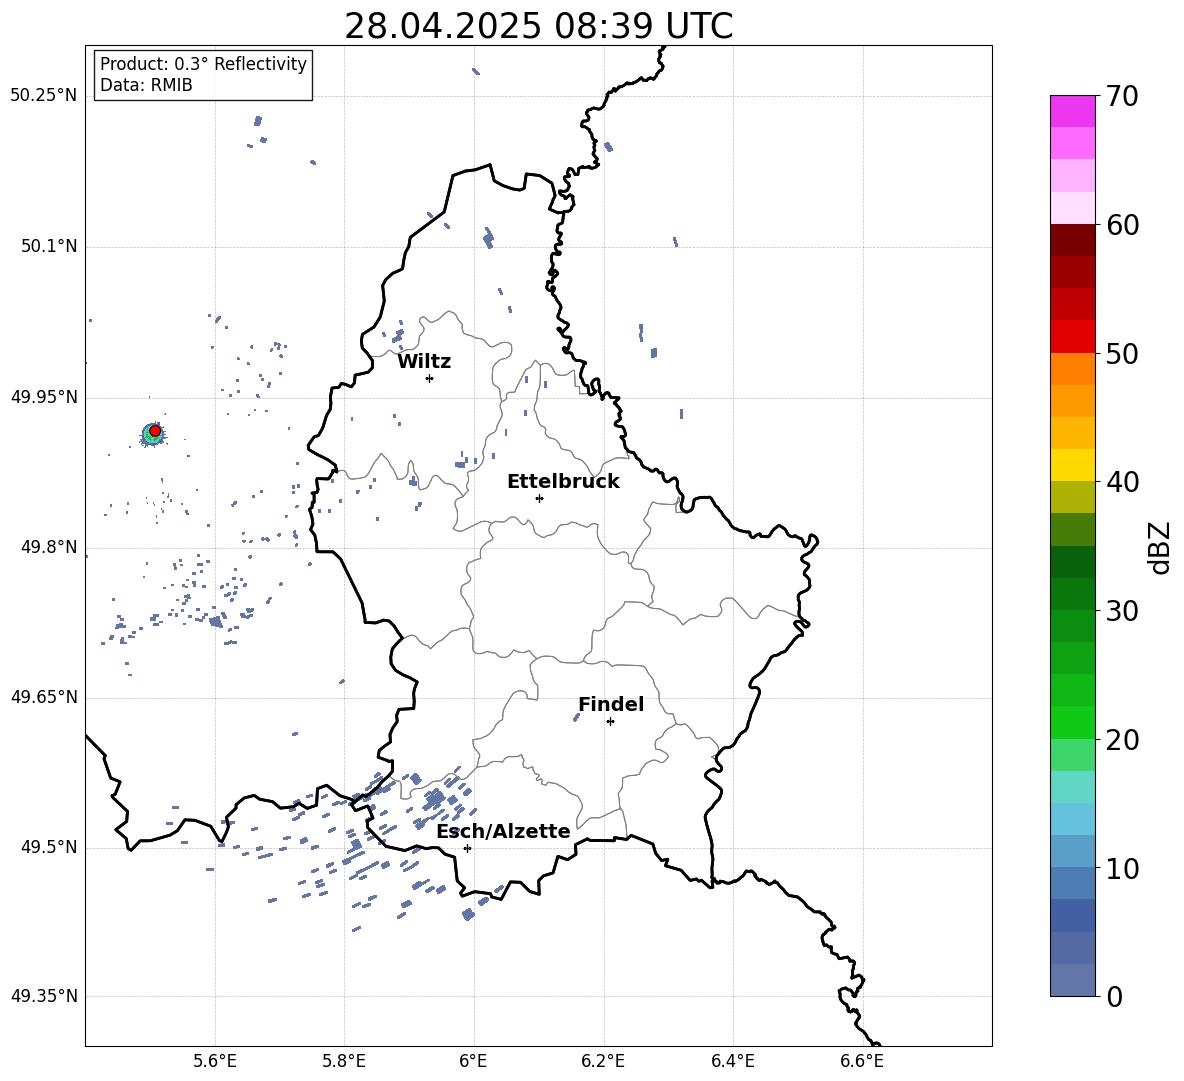Click the Ettelbruck city label
This screenshot has height=1081, width=1184.
563,482
